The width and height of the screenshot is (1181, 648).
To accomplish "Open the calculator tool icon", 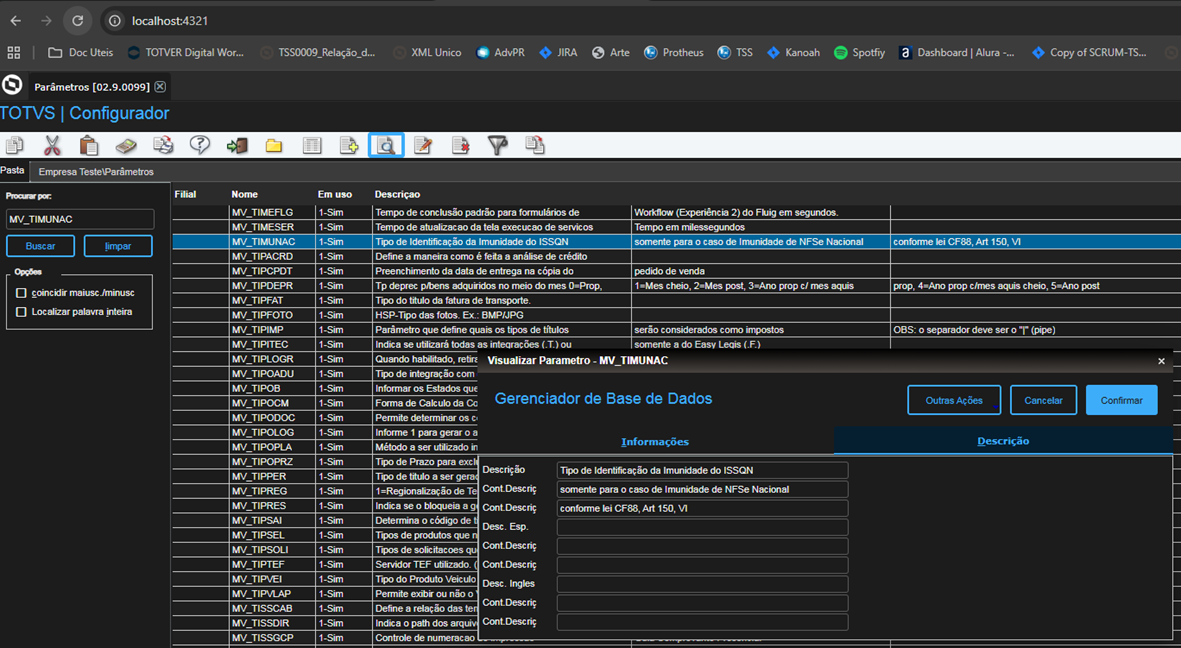I will [126, 145].
